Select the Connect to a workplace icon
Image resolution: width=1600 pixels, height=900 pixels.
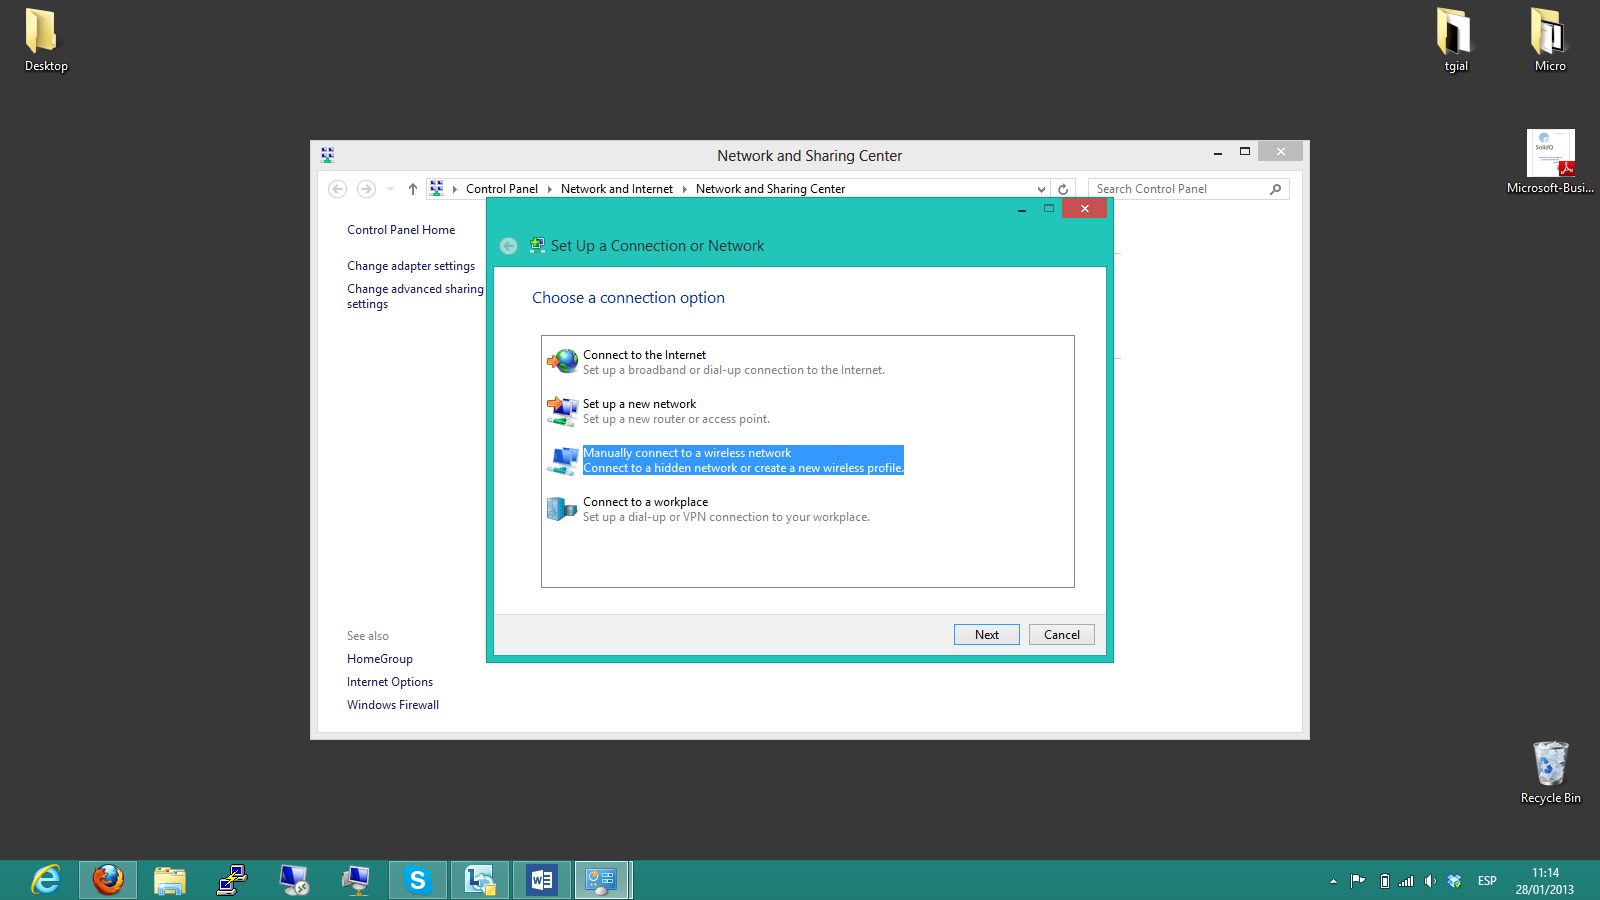pos(562,509)
